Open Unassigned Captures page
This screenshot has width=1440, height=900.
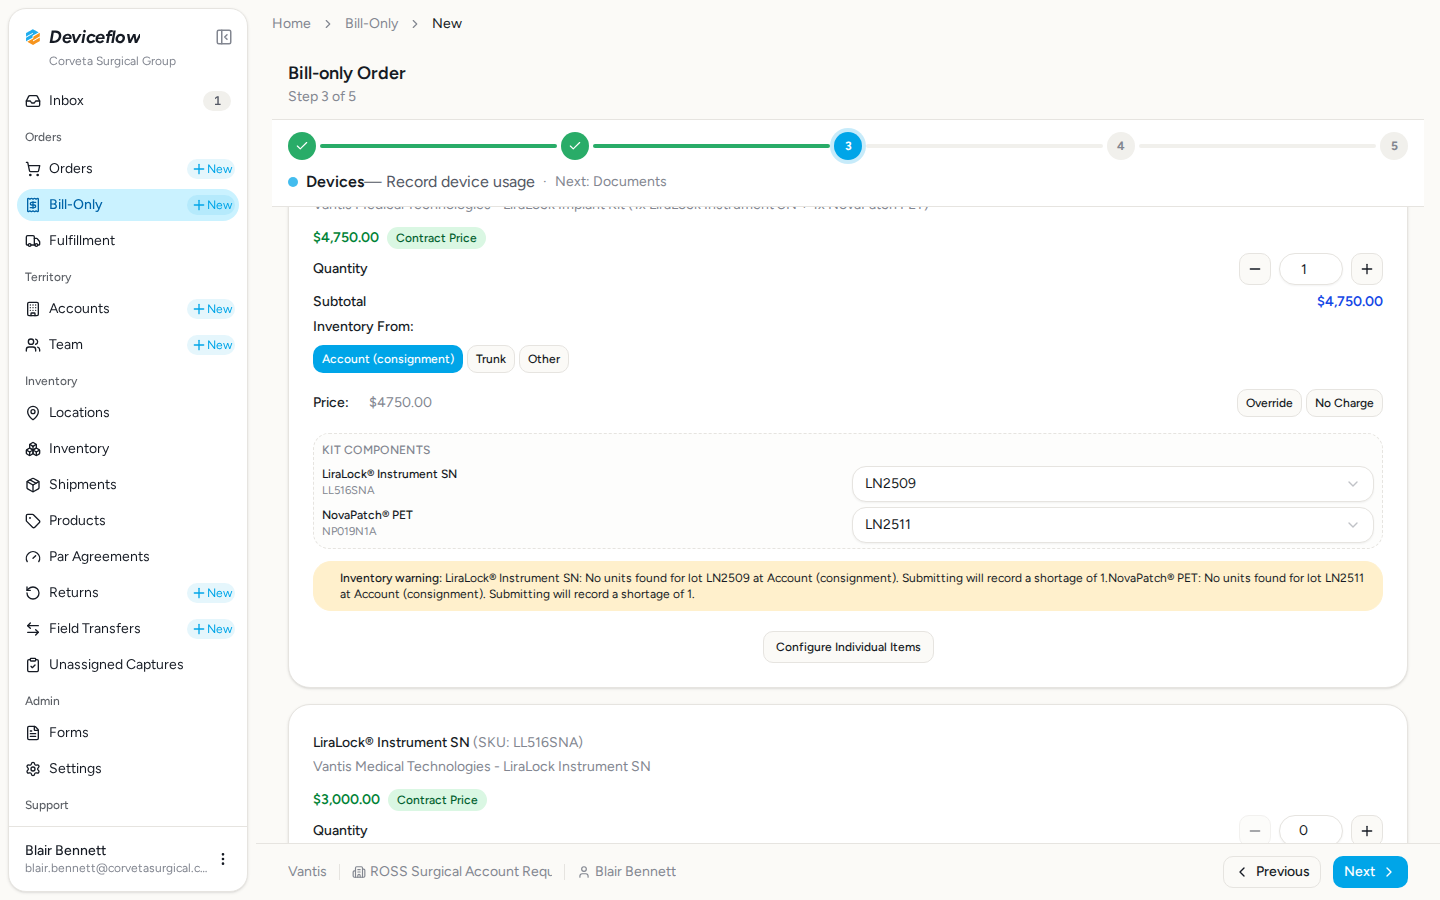point(128,665)
